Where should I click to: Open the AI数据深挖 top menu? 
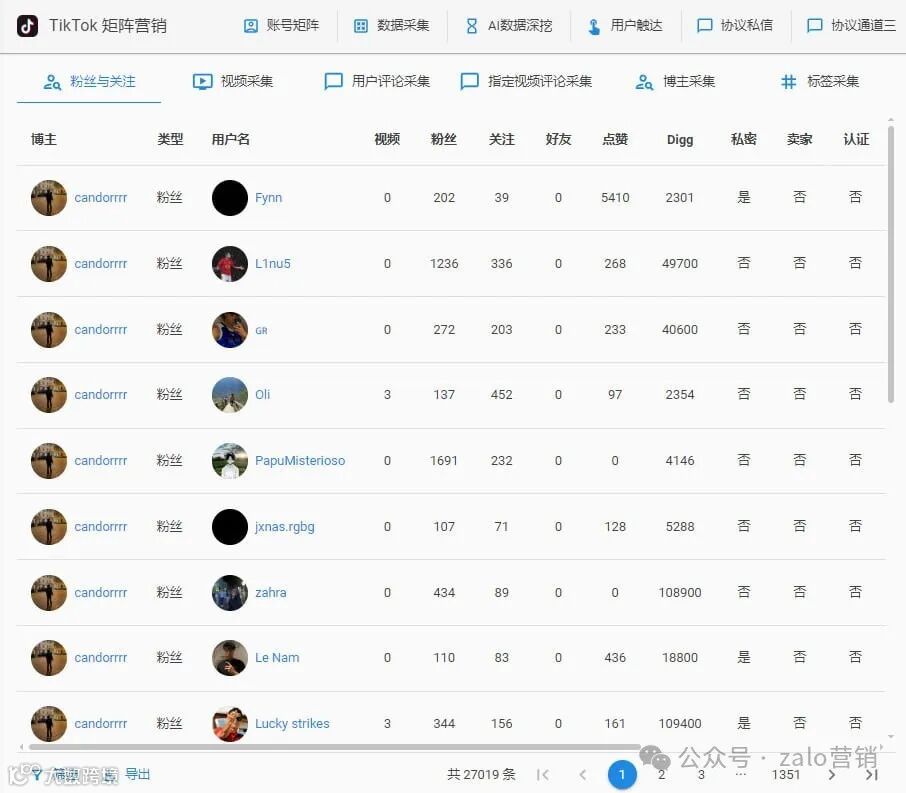tap(508, 25)
